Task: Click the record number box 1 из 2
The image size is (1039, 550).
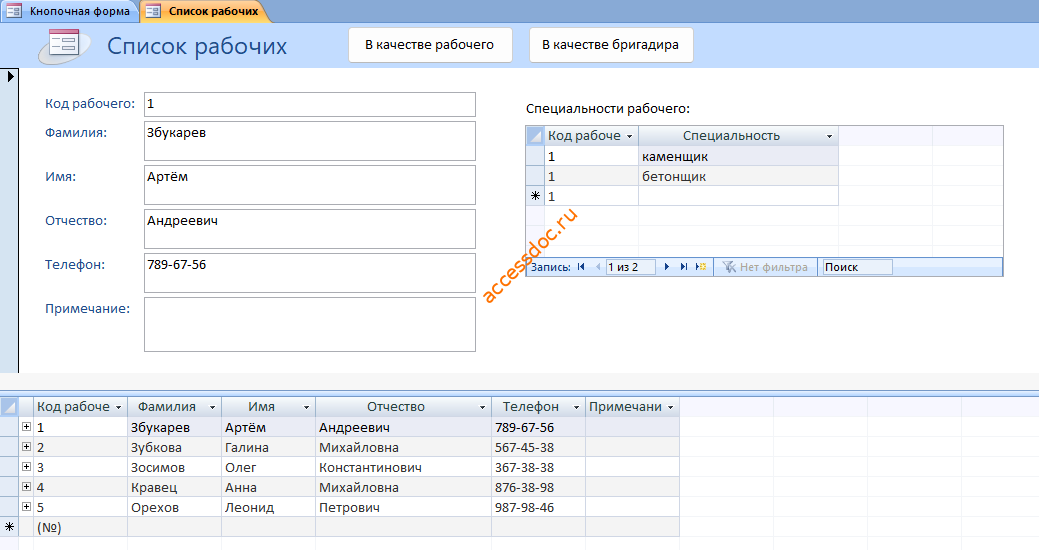Action: point(630,267)
